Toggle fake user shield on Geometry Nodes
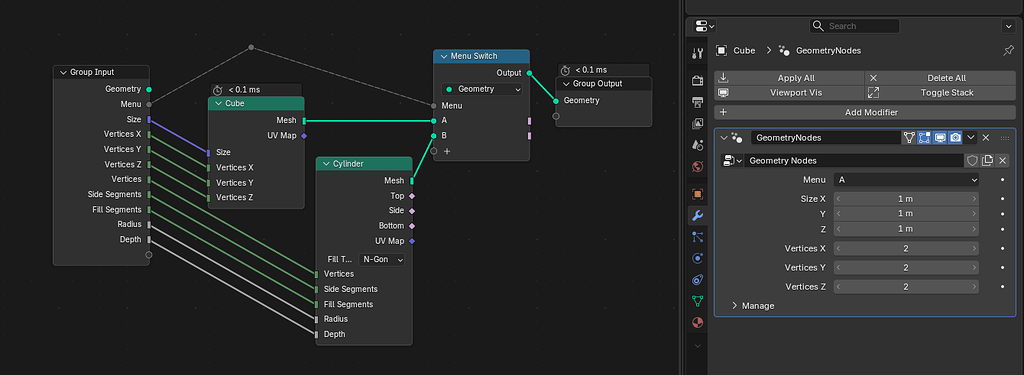The width and height of the screenshot is (1024, 375). pos(972,161)
